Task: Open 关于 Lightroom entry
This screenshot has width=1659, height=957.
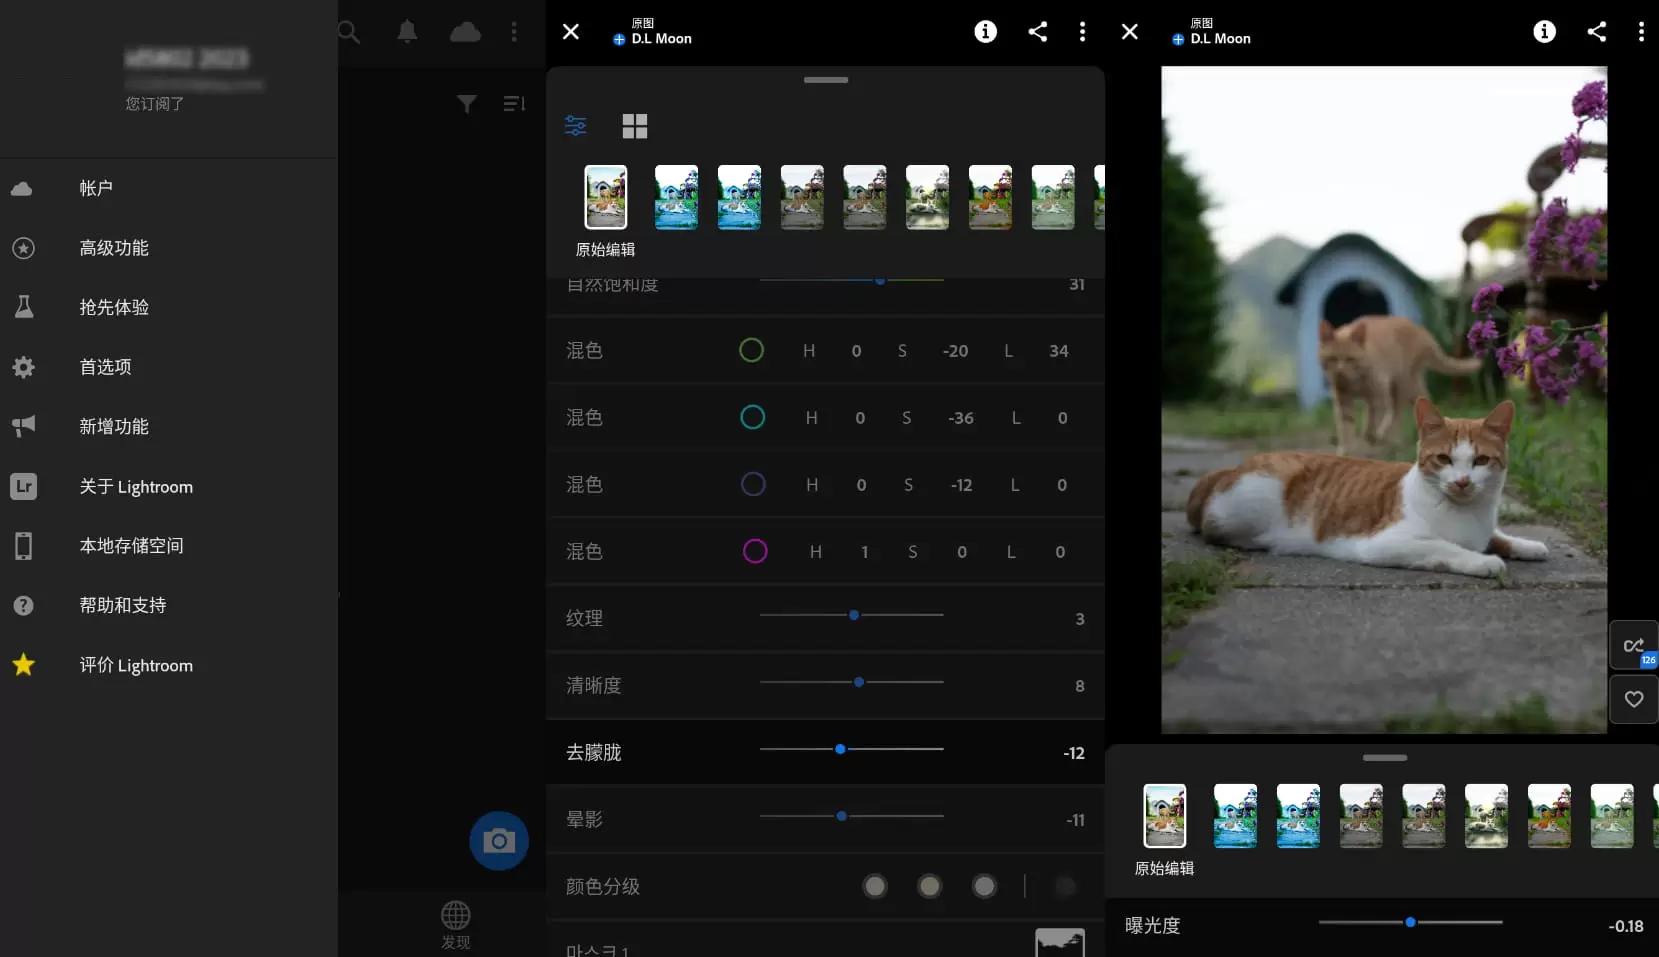Action: pos(169,487)
